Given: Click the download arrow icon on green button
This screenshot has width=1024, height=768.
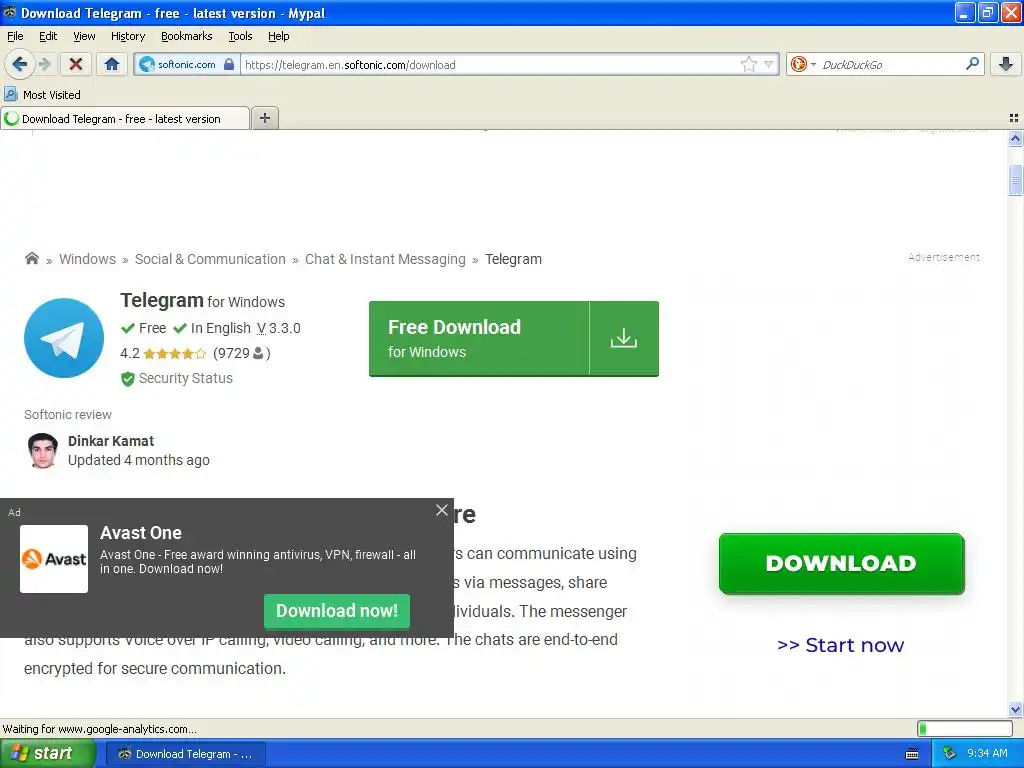Looking at the screenshot, I should [x=624, y=338].
